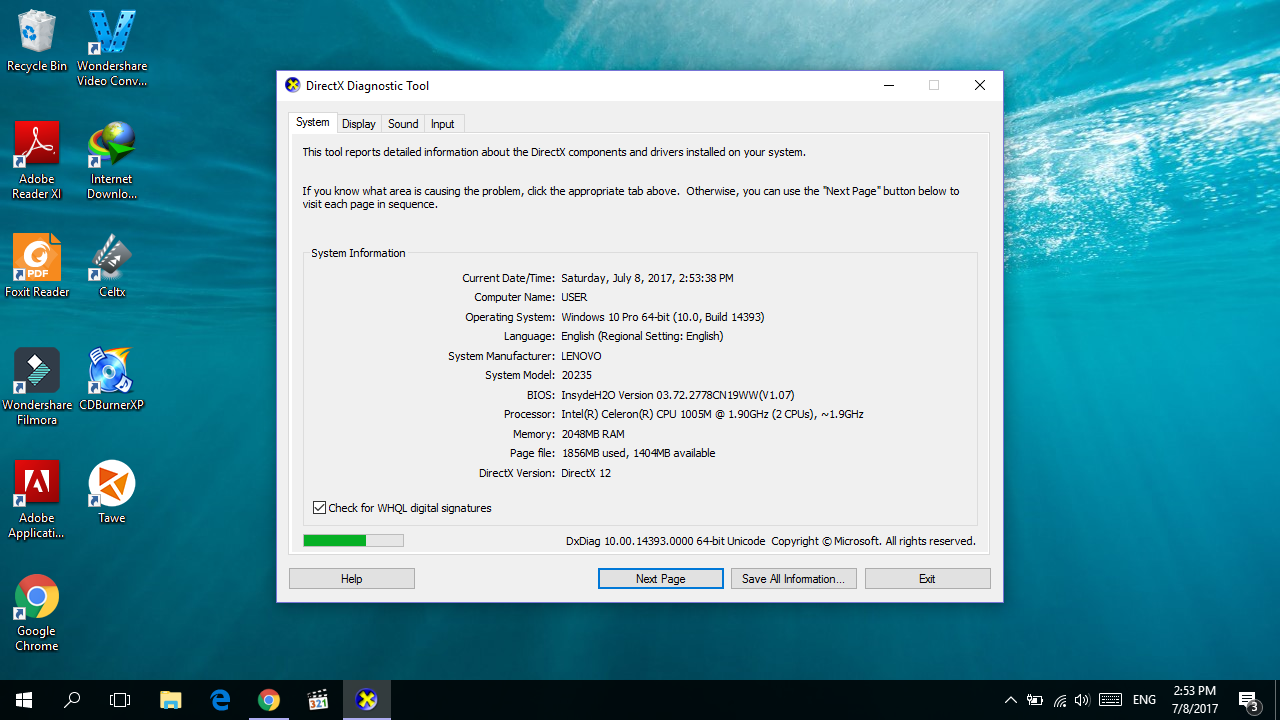Click the green progress bar
This screenshot has width=1280, height=720.
354,541
